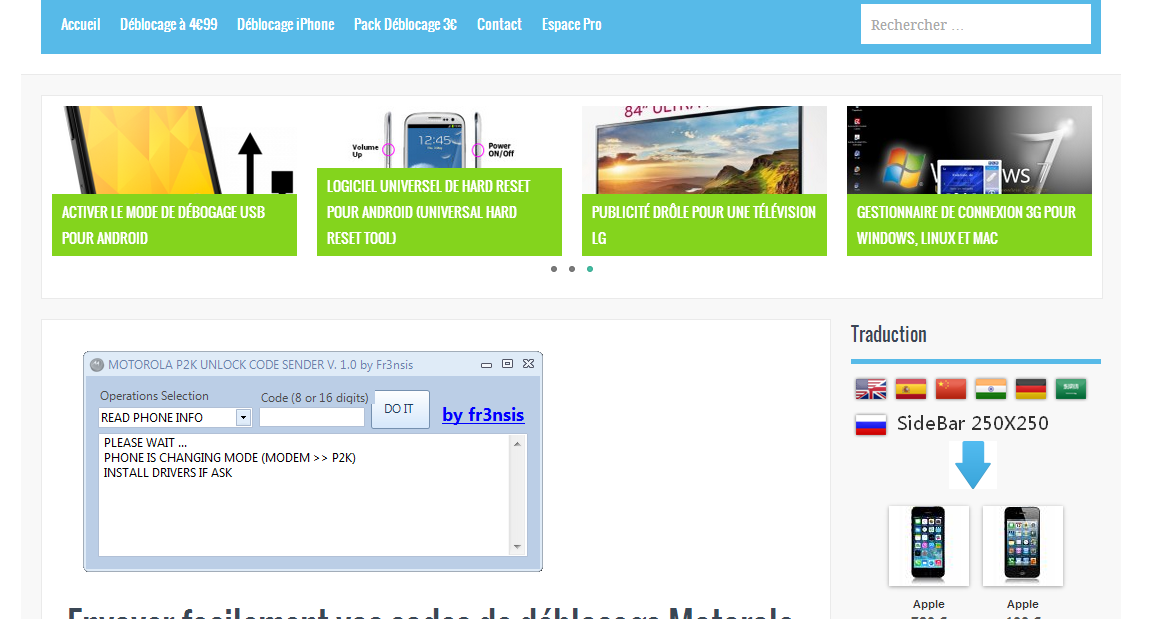Click the Nexus phone USB debug thumbnail
Viewport: 1171px width, 619px height.
pyautogui.click(x=174, y=150)
